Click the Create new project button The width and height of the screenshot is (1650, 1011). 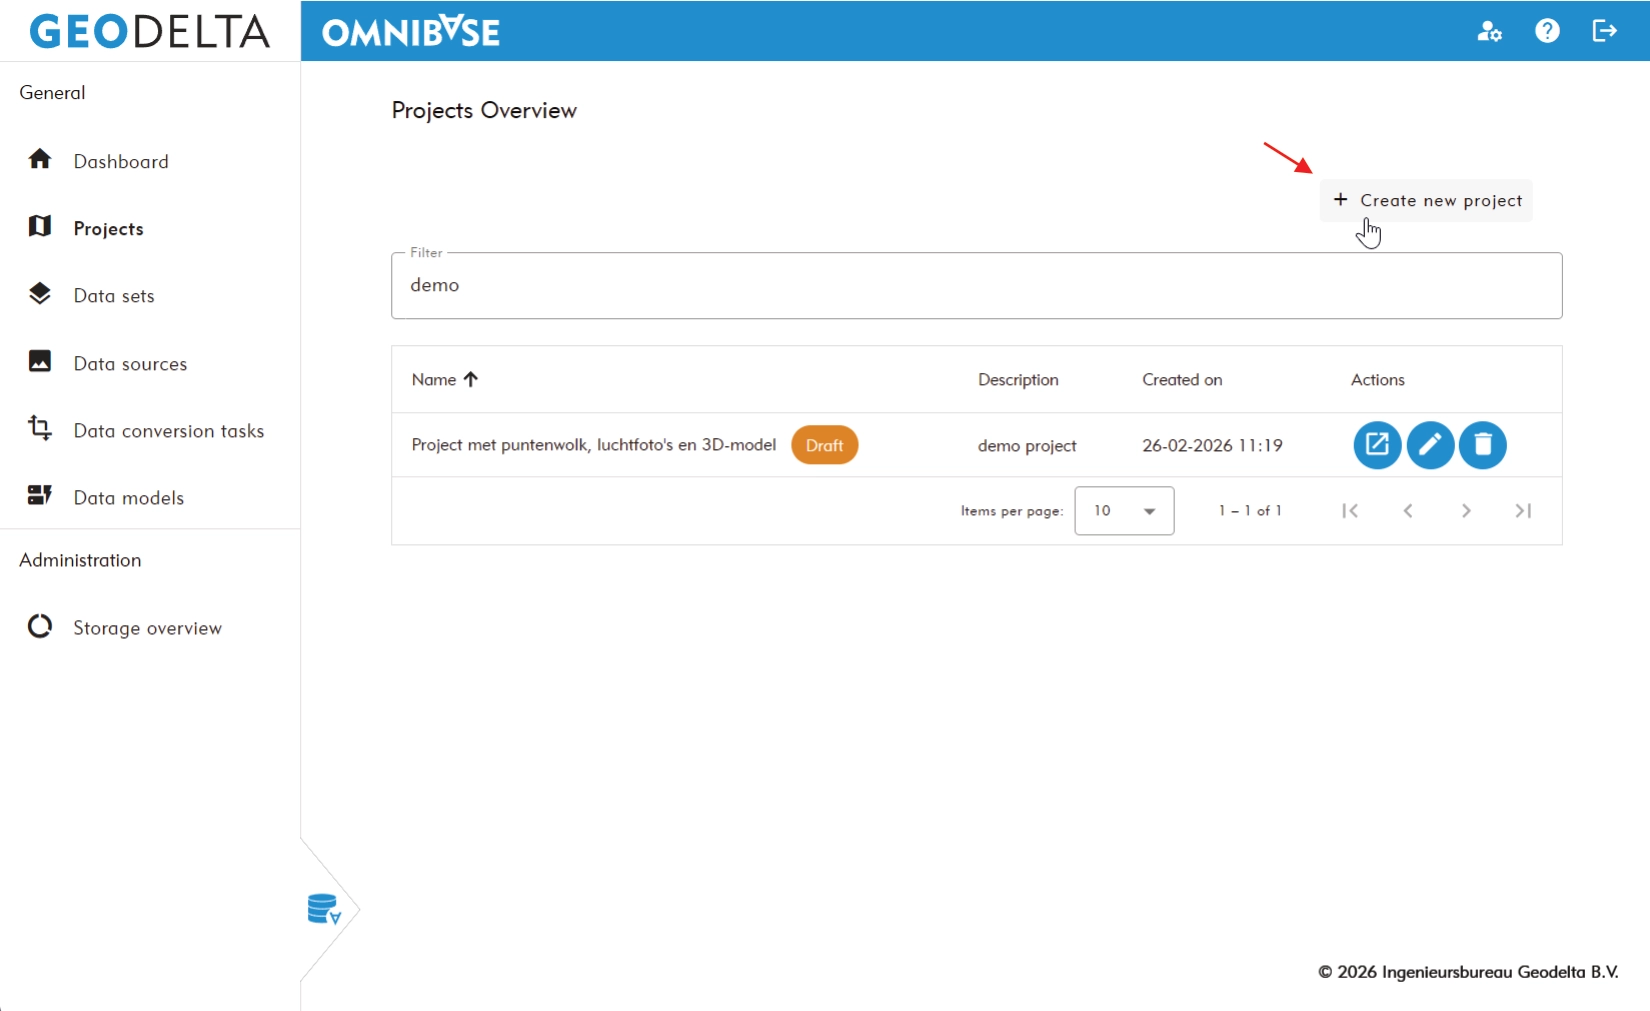click(1427, 201)
